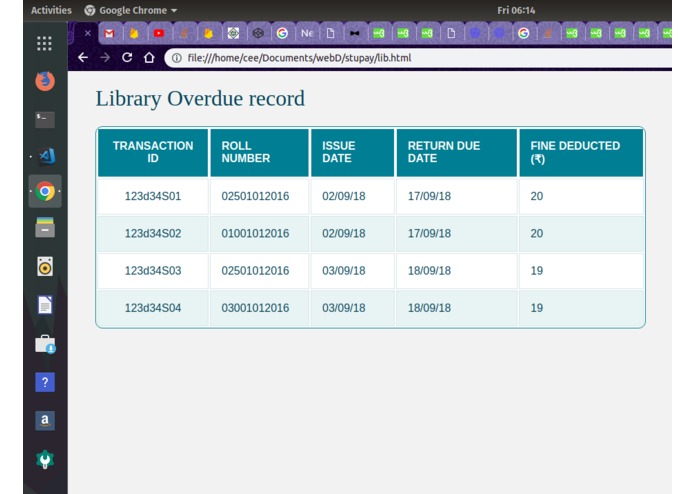This screenshot has height=494, width=695.
Task: Switch to the bow-tie icon tab
Action: [355, 33]
